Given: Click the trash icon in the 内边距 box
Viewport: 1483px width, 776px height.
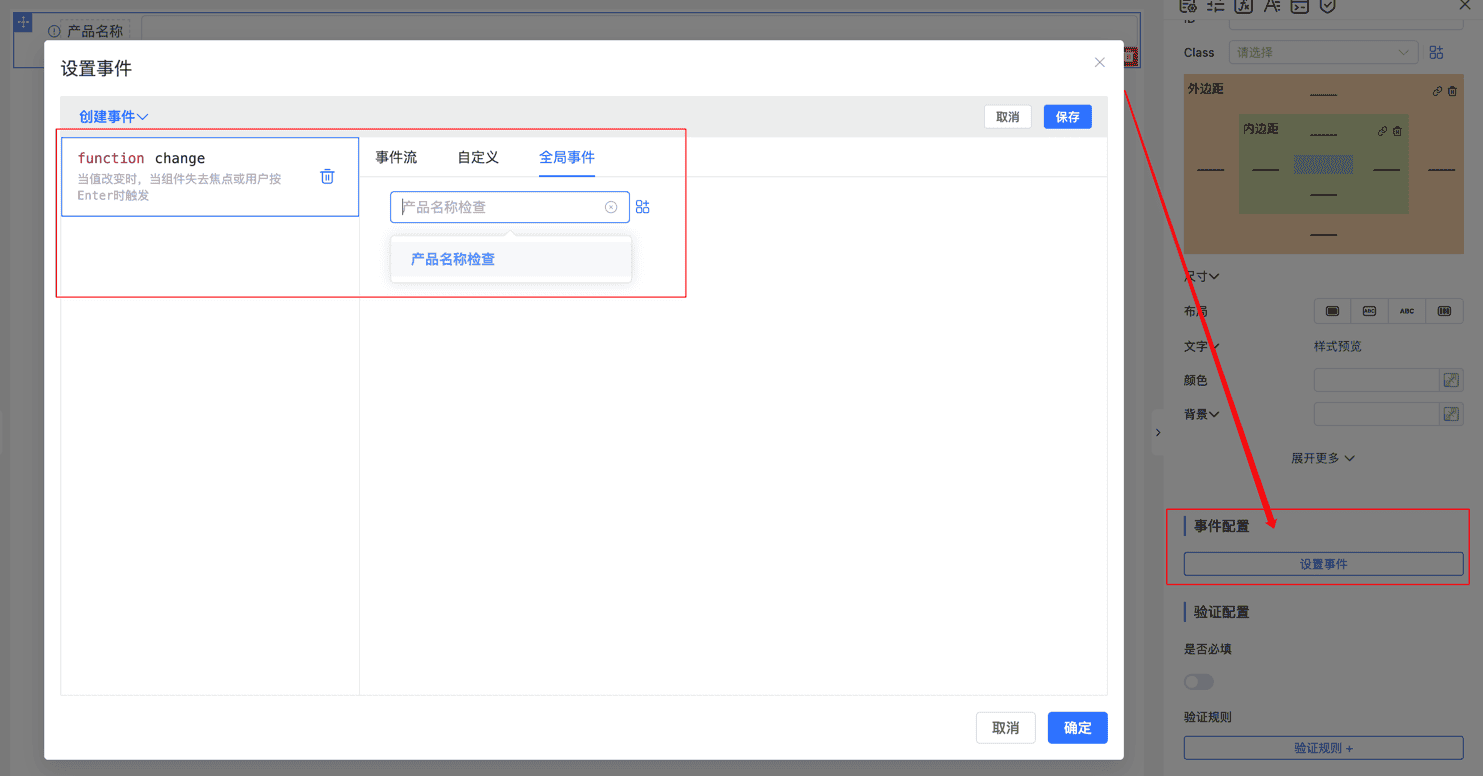Looking at the screenshot, I should click(x=1397, y=131).
